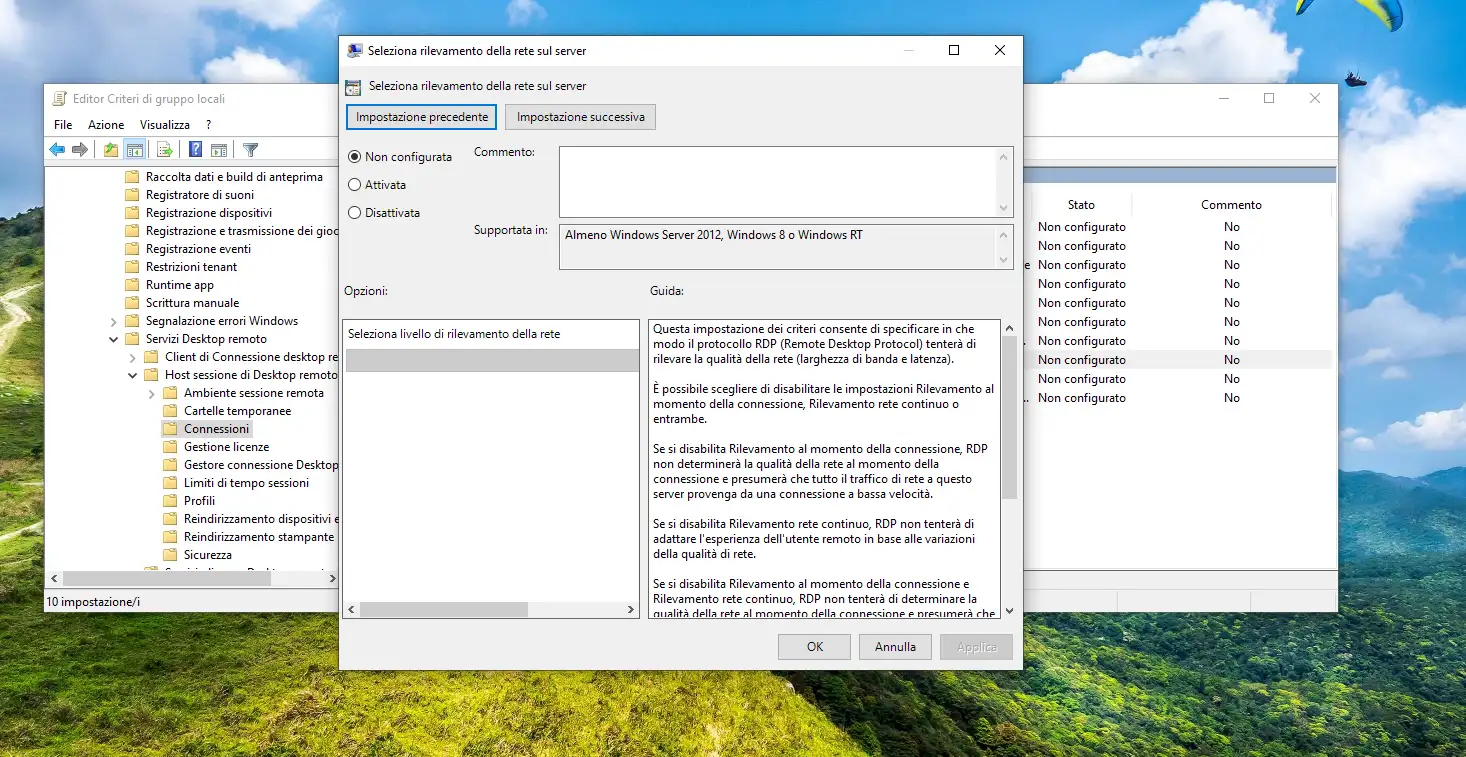Select the 'Non configurata' radio button
Image resolution: width=1466 pixels, height=757 pixels.
pos(354,157)
